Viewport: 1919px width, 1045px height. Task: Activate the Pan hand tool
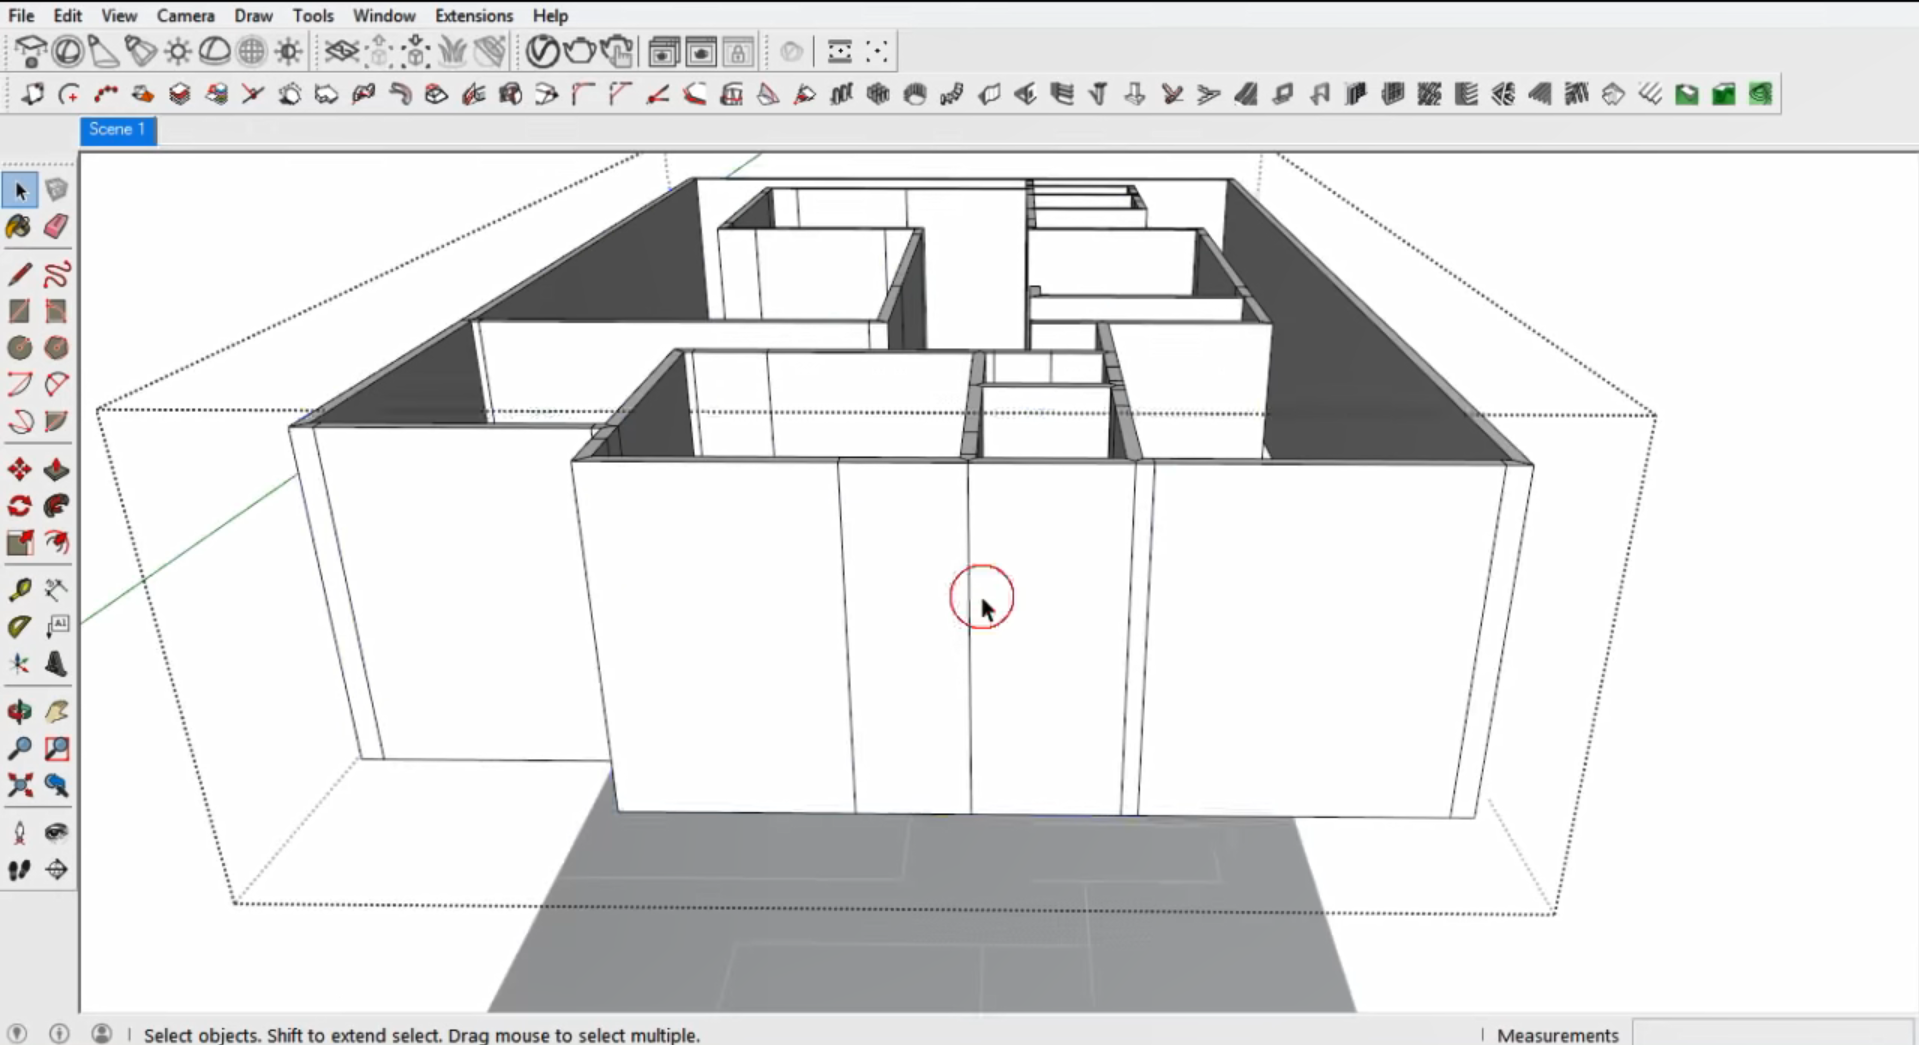point(56,711)
